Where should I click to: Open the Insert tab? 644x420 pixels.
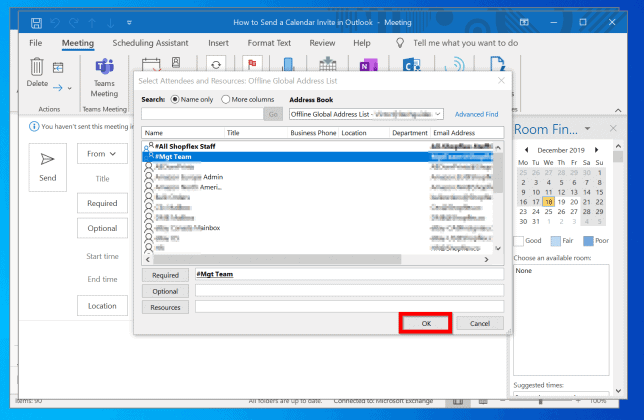[x=218, y=43]
